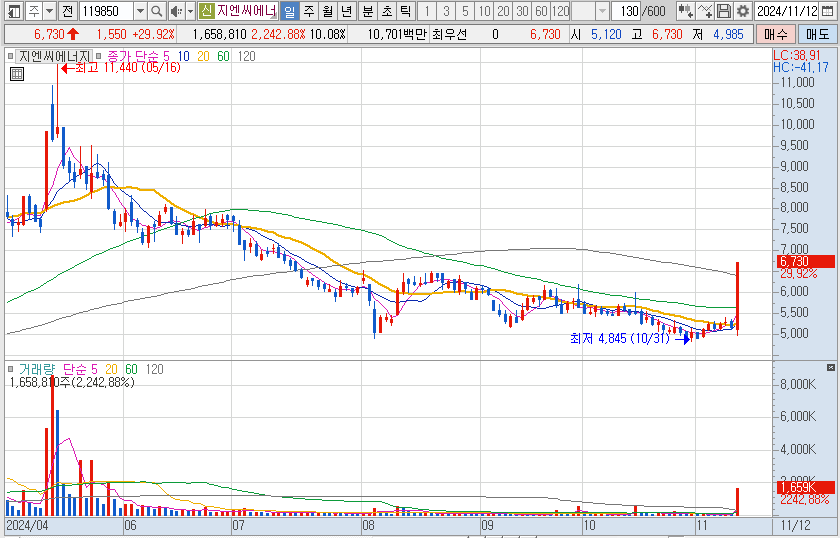Switch to the 틱 tick chart tab
The height and width of the screenshot is (538, 840).
pyautogui.click(x=406, y=11)
